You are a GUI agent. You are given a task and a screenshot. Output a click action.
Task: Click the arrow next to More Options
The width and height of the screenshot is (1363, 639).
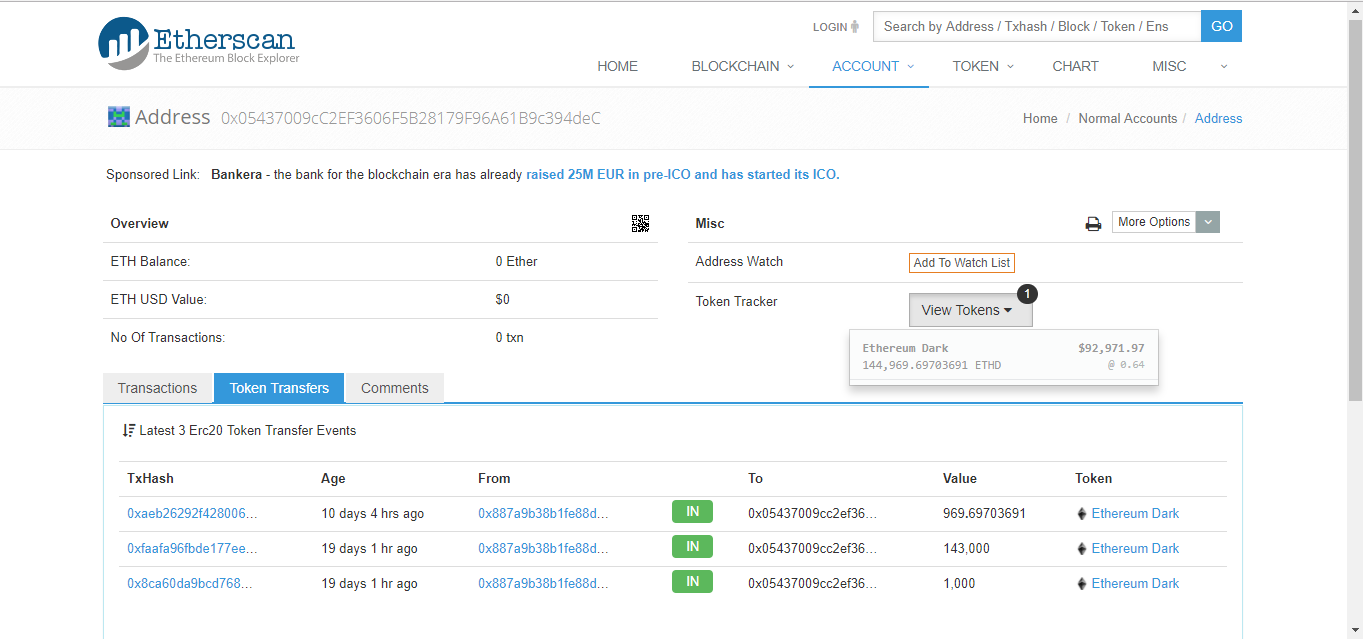click(x=1208, y=222)
